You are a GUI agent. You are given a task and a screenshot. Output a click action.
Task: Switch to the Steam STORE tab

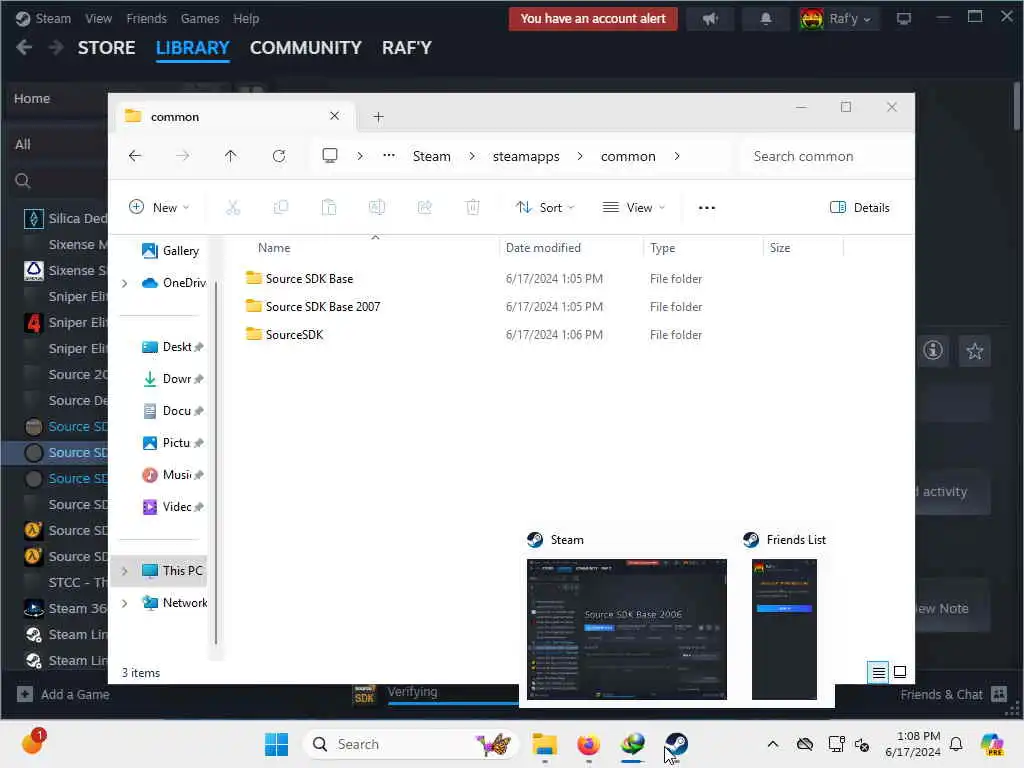[106, 48]
